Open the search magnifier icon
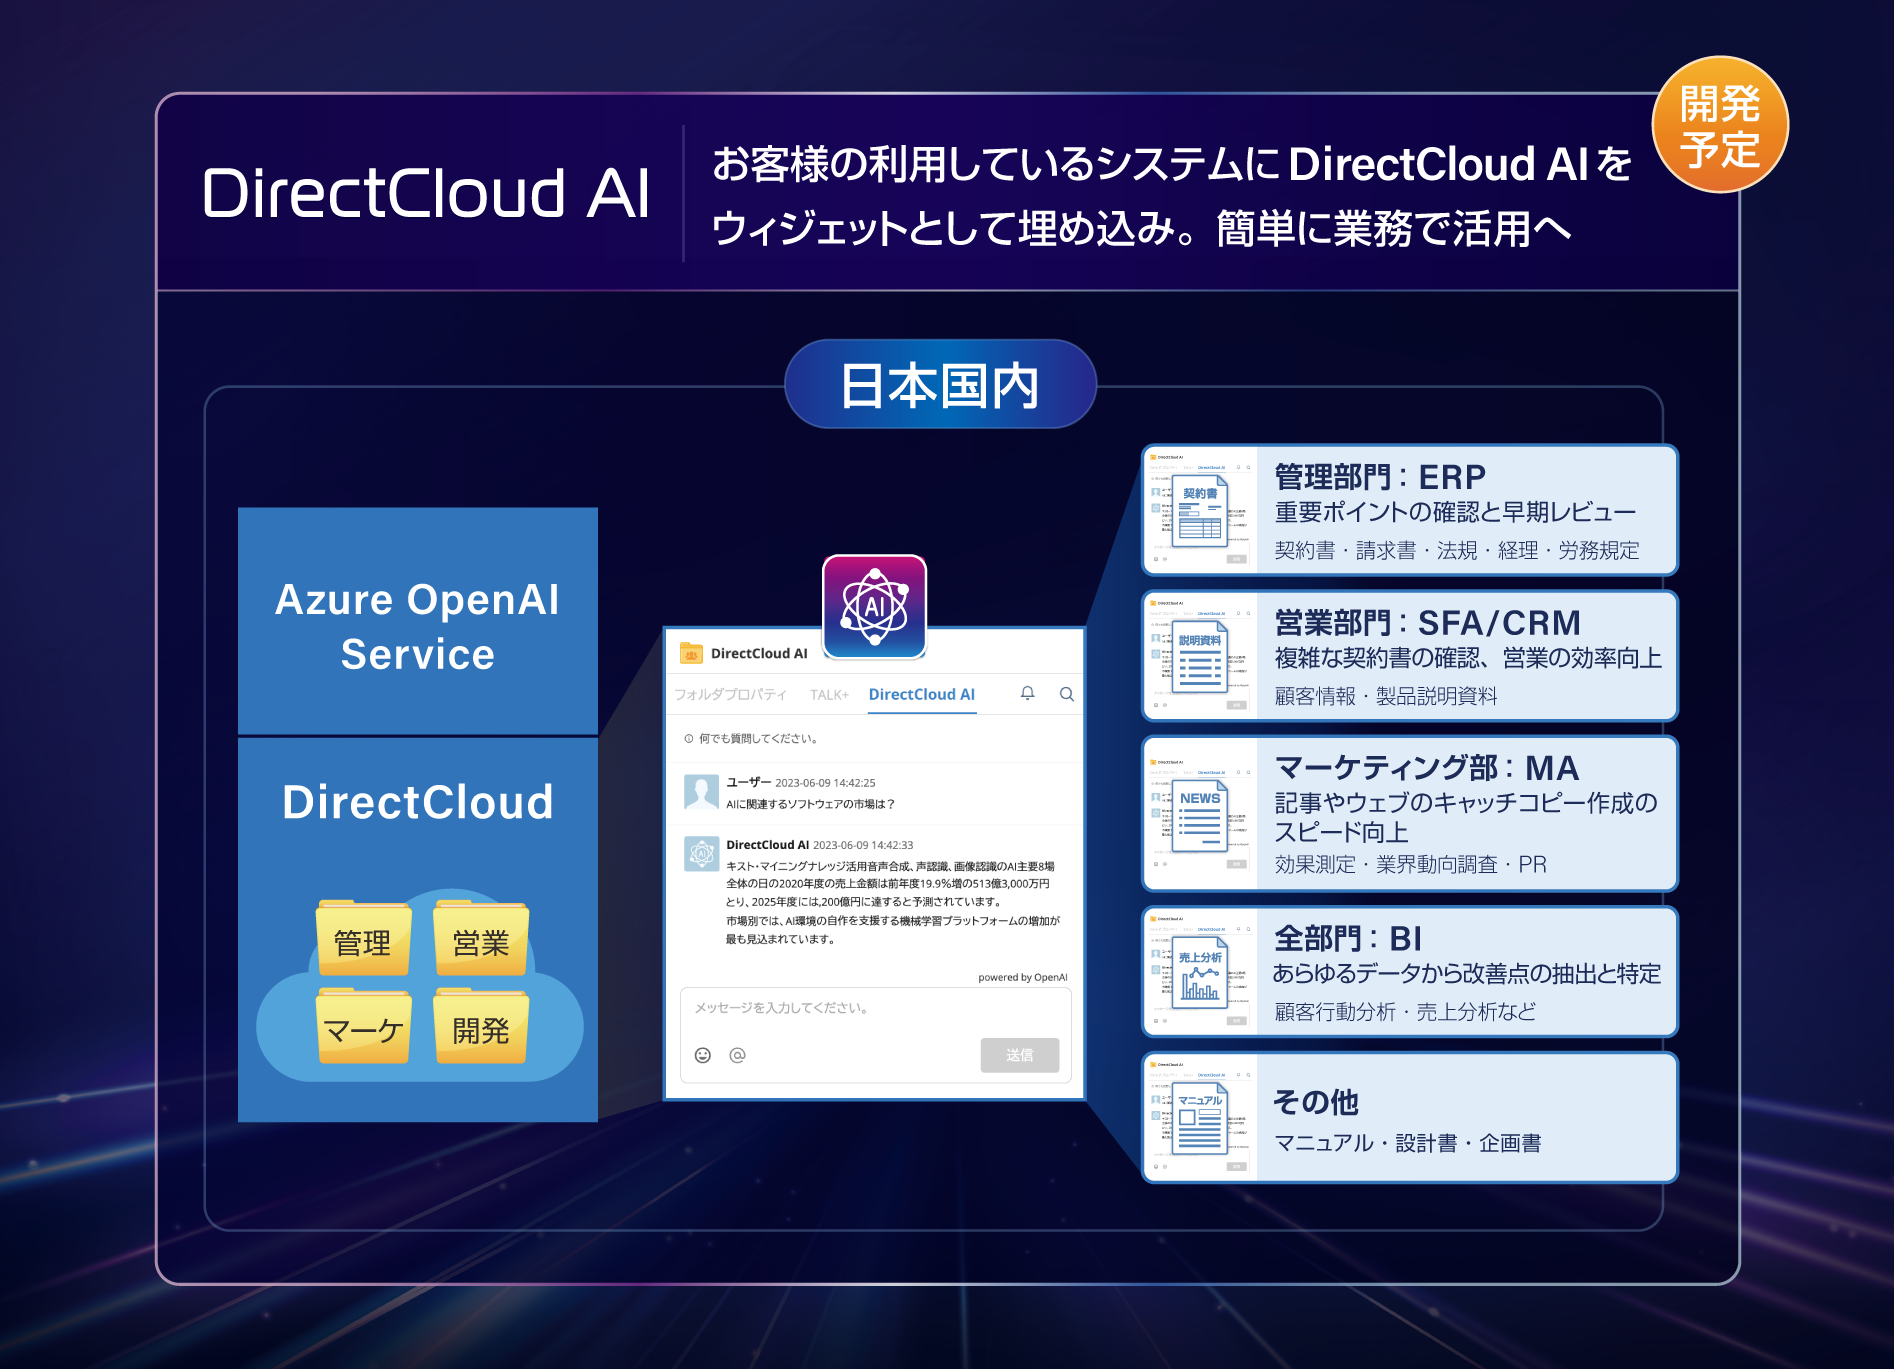 pos(1067,694)
